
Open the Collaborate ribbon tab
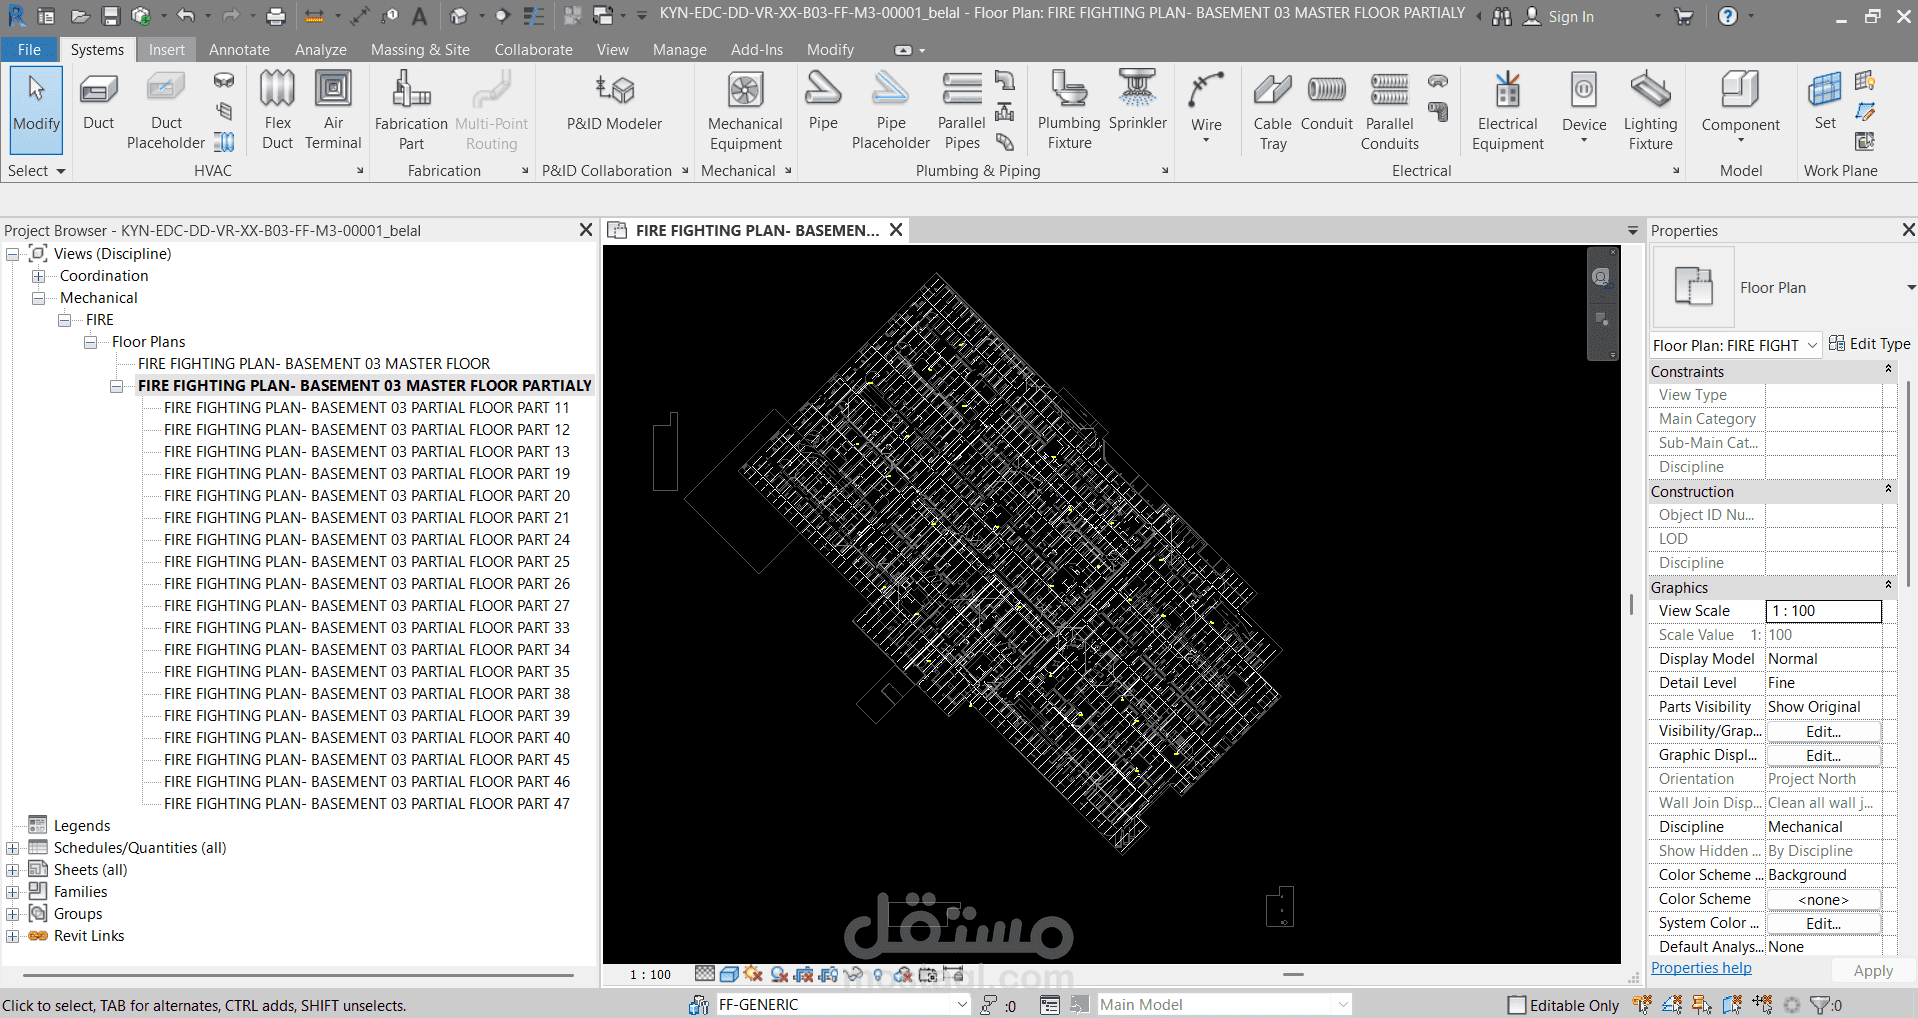point(533,50)
